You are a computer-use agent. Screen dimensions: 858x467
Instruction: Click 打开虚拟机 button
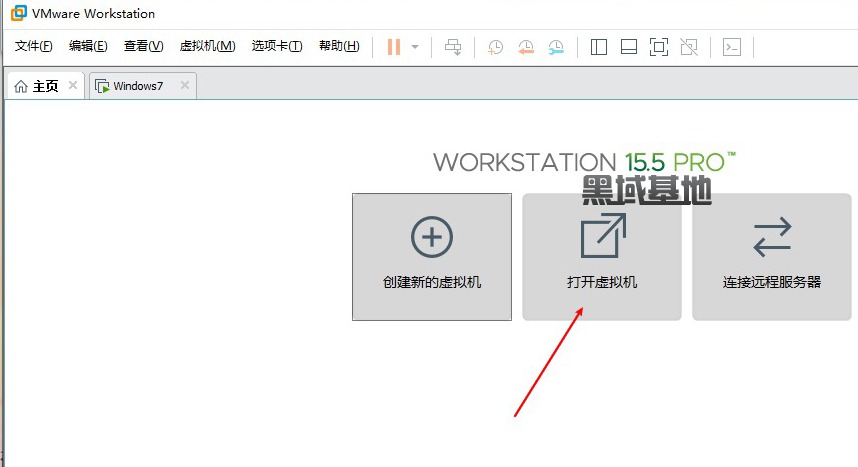click(602, 257)
